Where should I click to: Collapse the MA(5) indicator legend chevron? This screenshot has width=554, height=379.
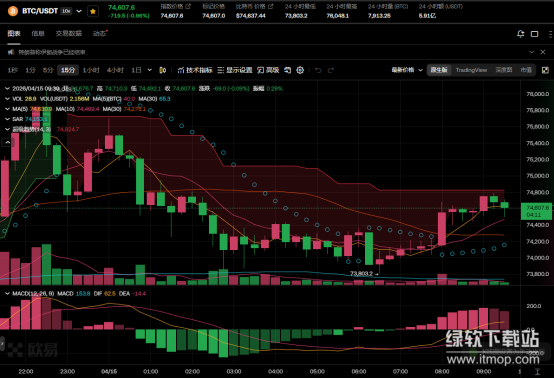click(x=7, y=109)
